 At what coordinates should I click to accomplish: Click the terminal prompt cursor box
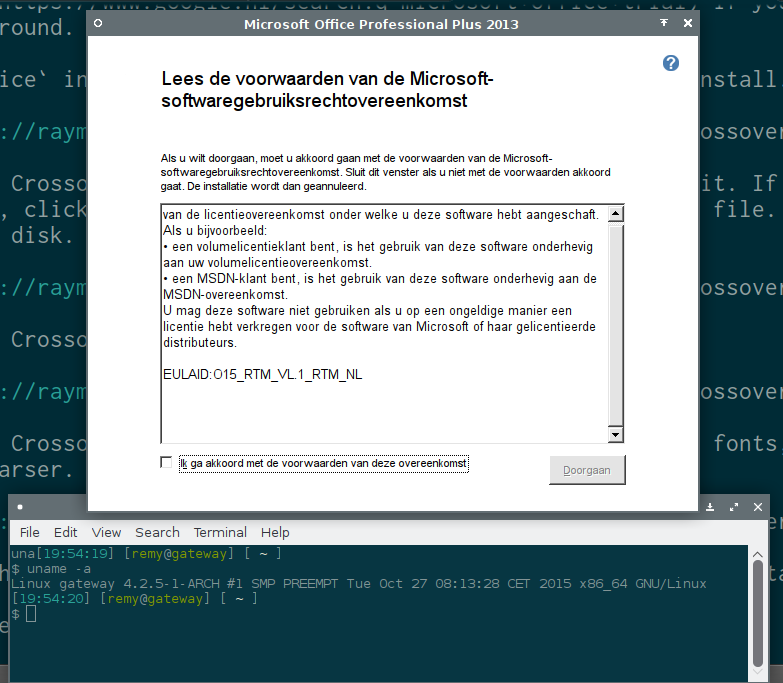[31, 614]
